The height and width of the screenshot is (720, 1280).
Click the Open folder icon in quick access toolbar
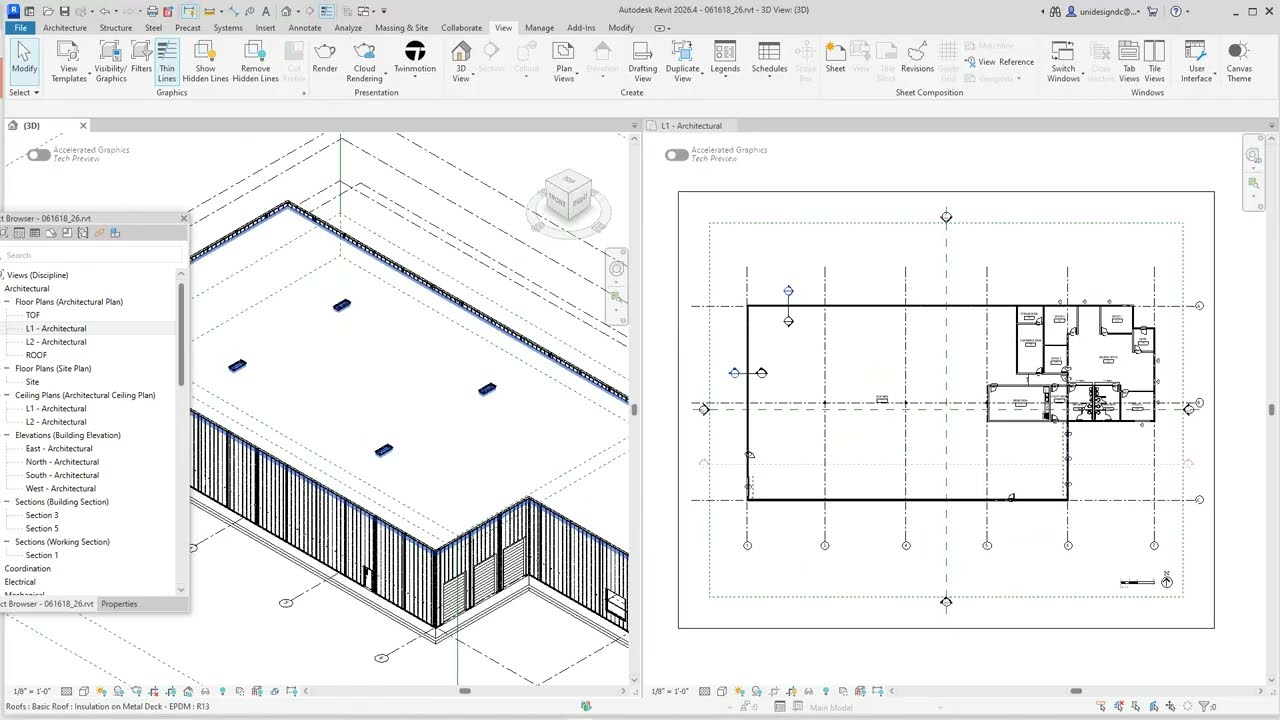click(46, 11)
